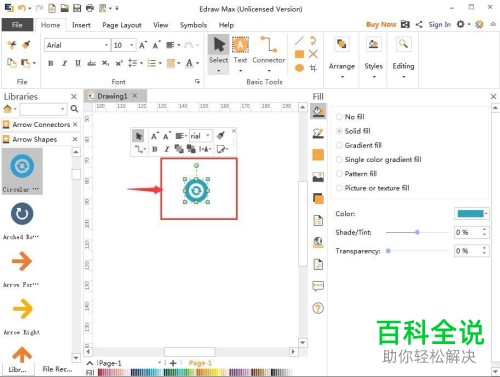Adjust the Shade/Tint slider
The width and height of the screenshot is (500, 377).
click(417, 232)
